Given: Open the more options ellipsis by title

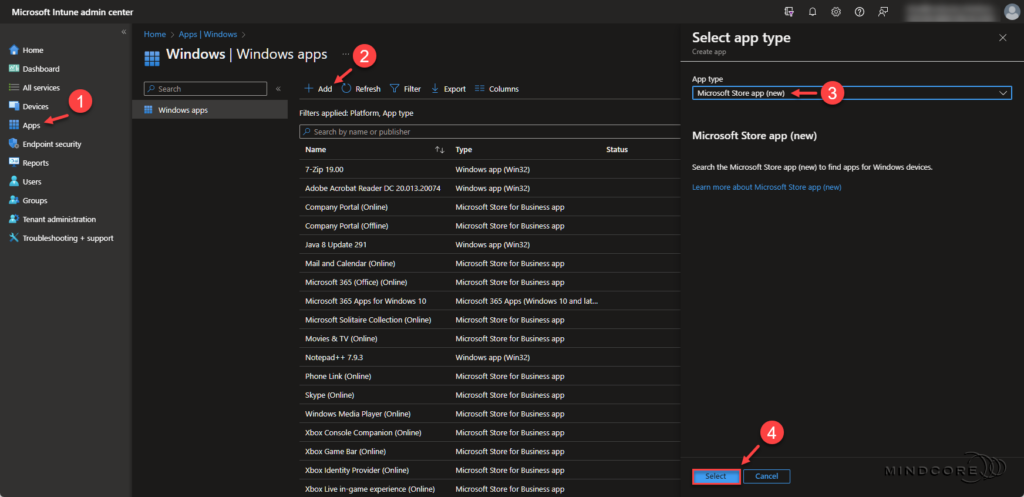Looking at the screenshot, I should pos(345,54).
